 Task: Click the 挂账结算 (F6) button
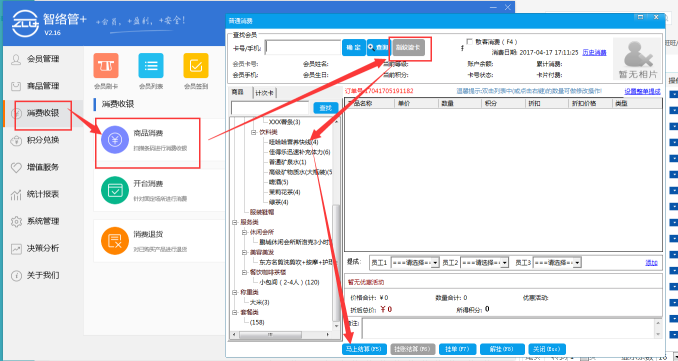point(412,349)
